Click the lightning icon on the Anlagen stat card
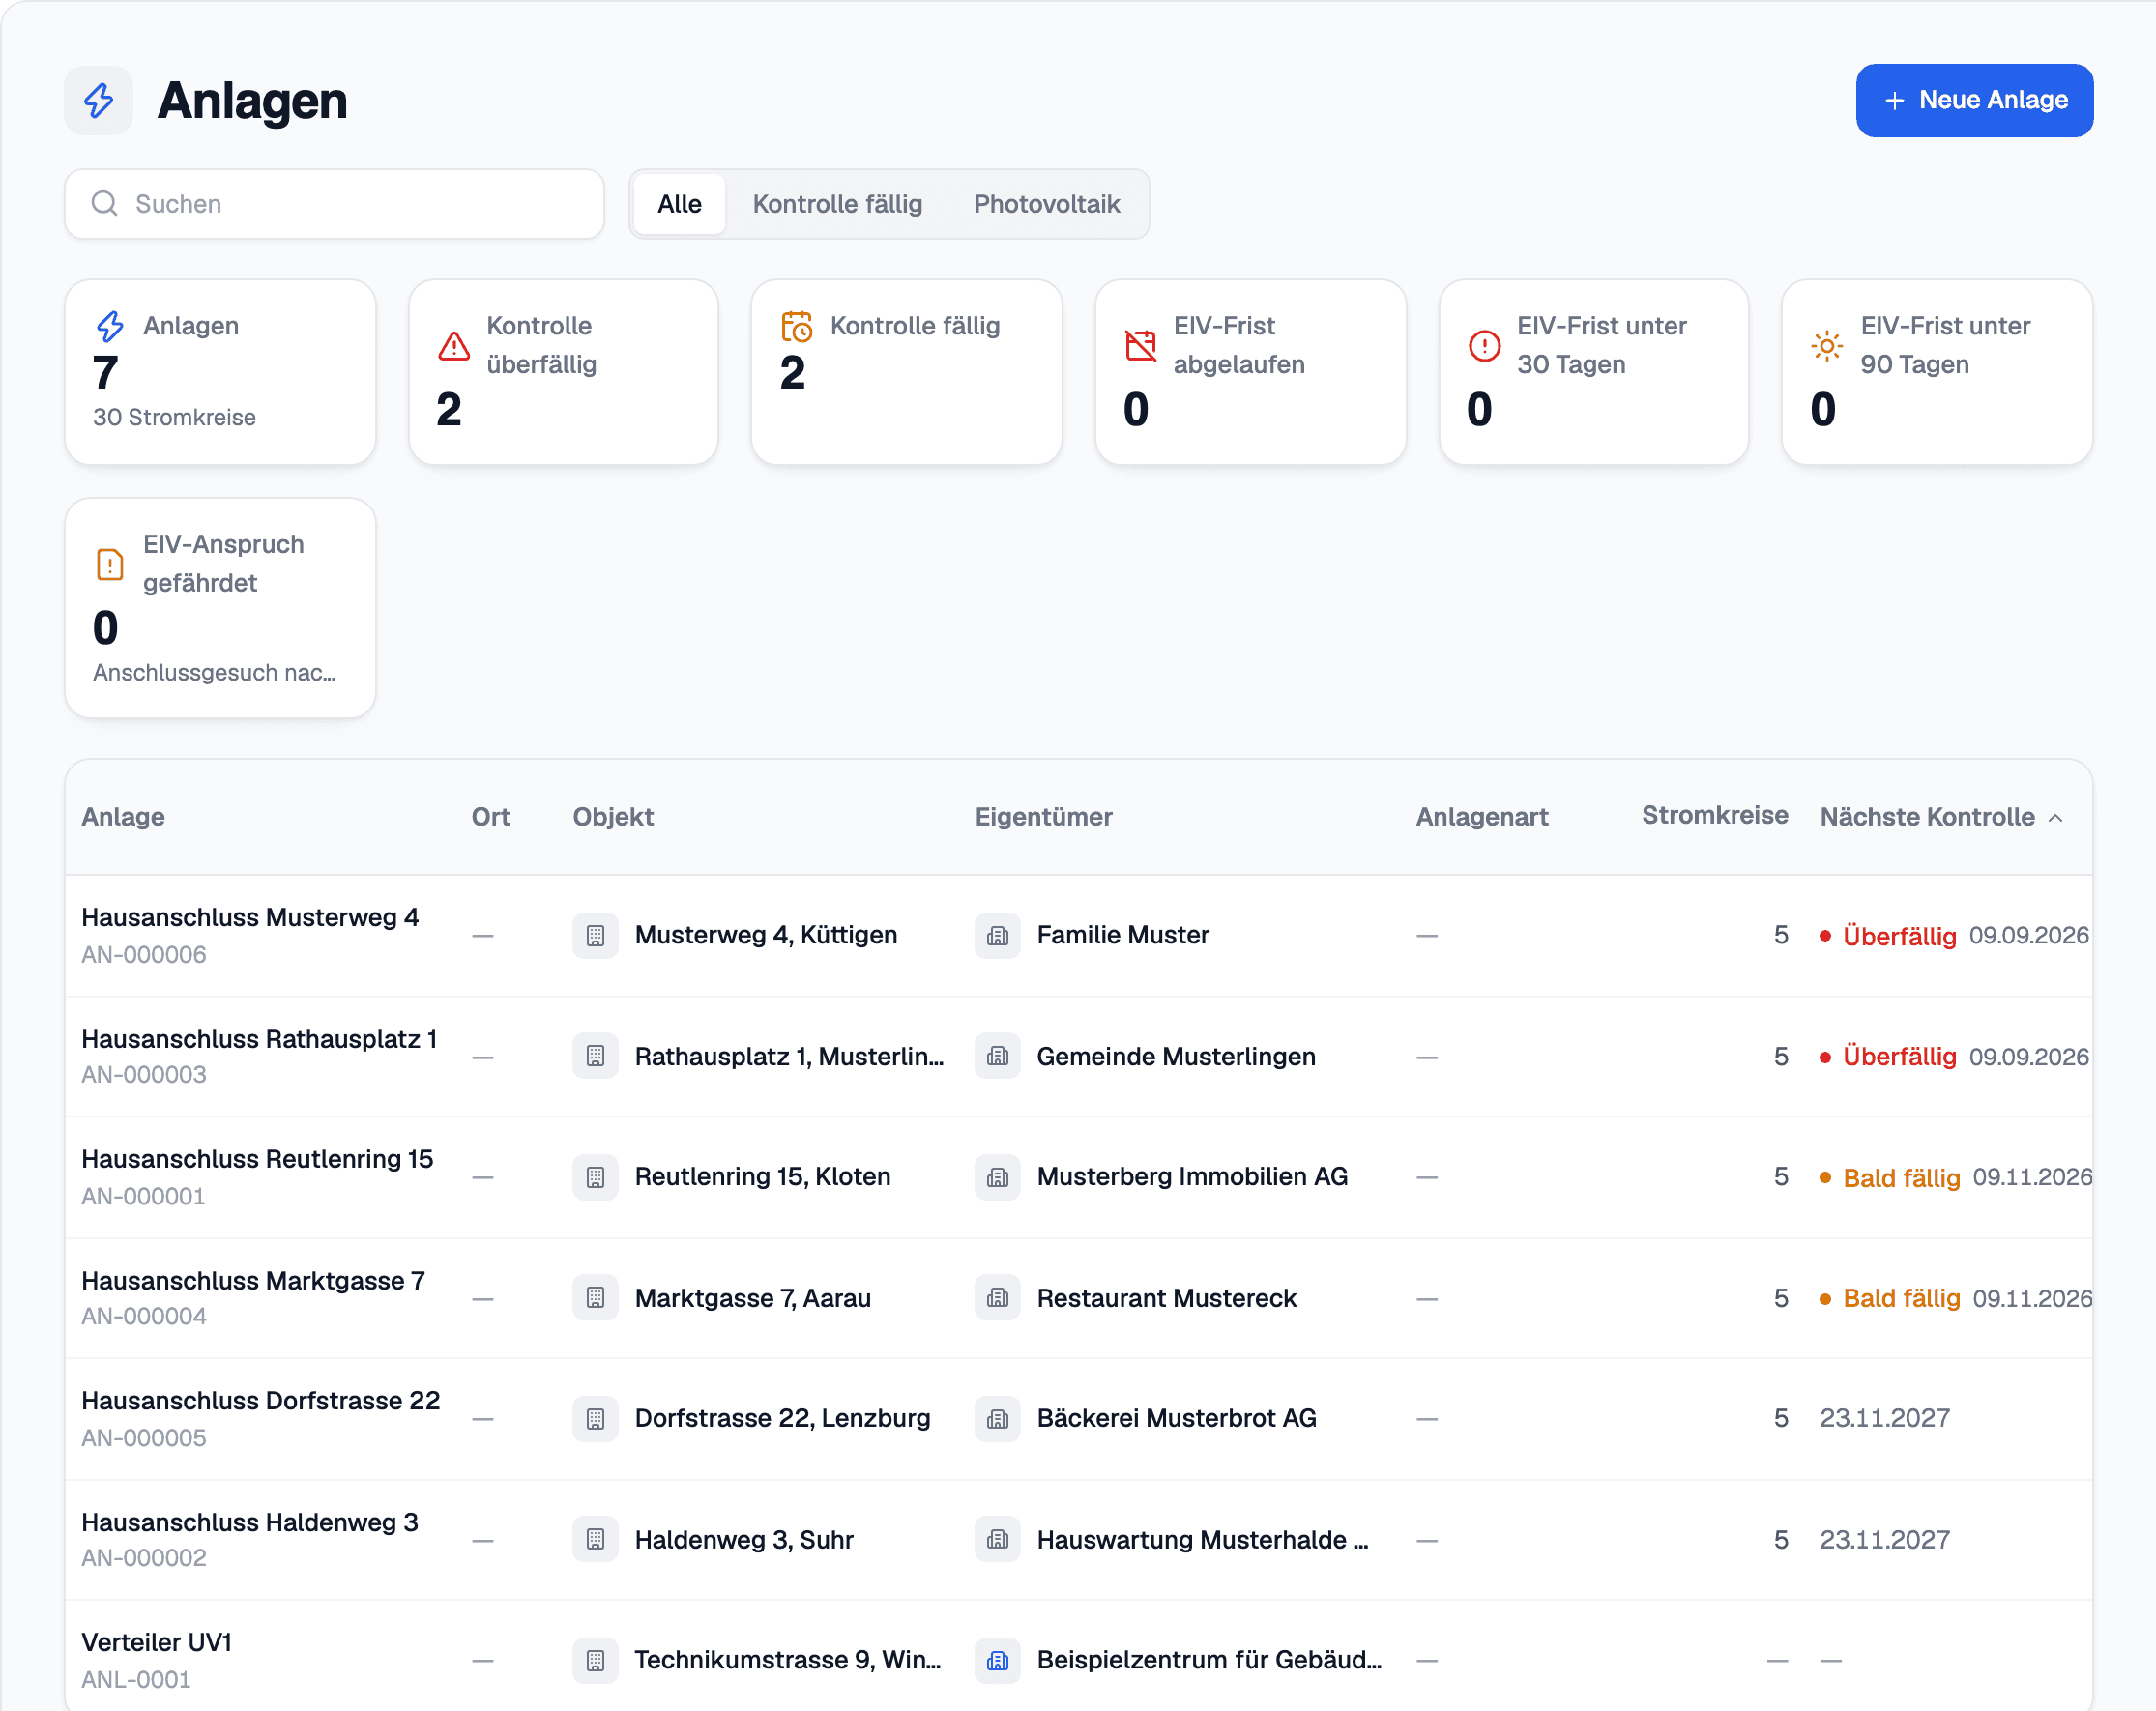This screenshot has width=2156, height=1711. tap(110, 326)
